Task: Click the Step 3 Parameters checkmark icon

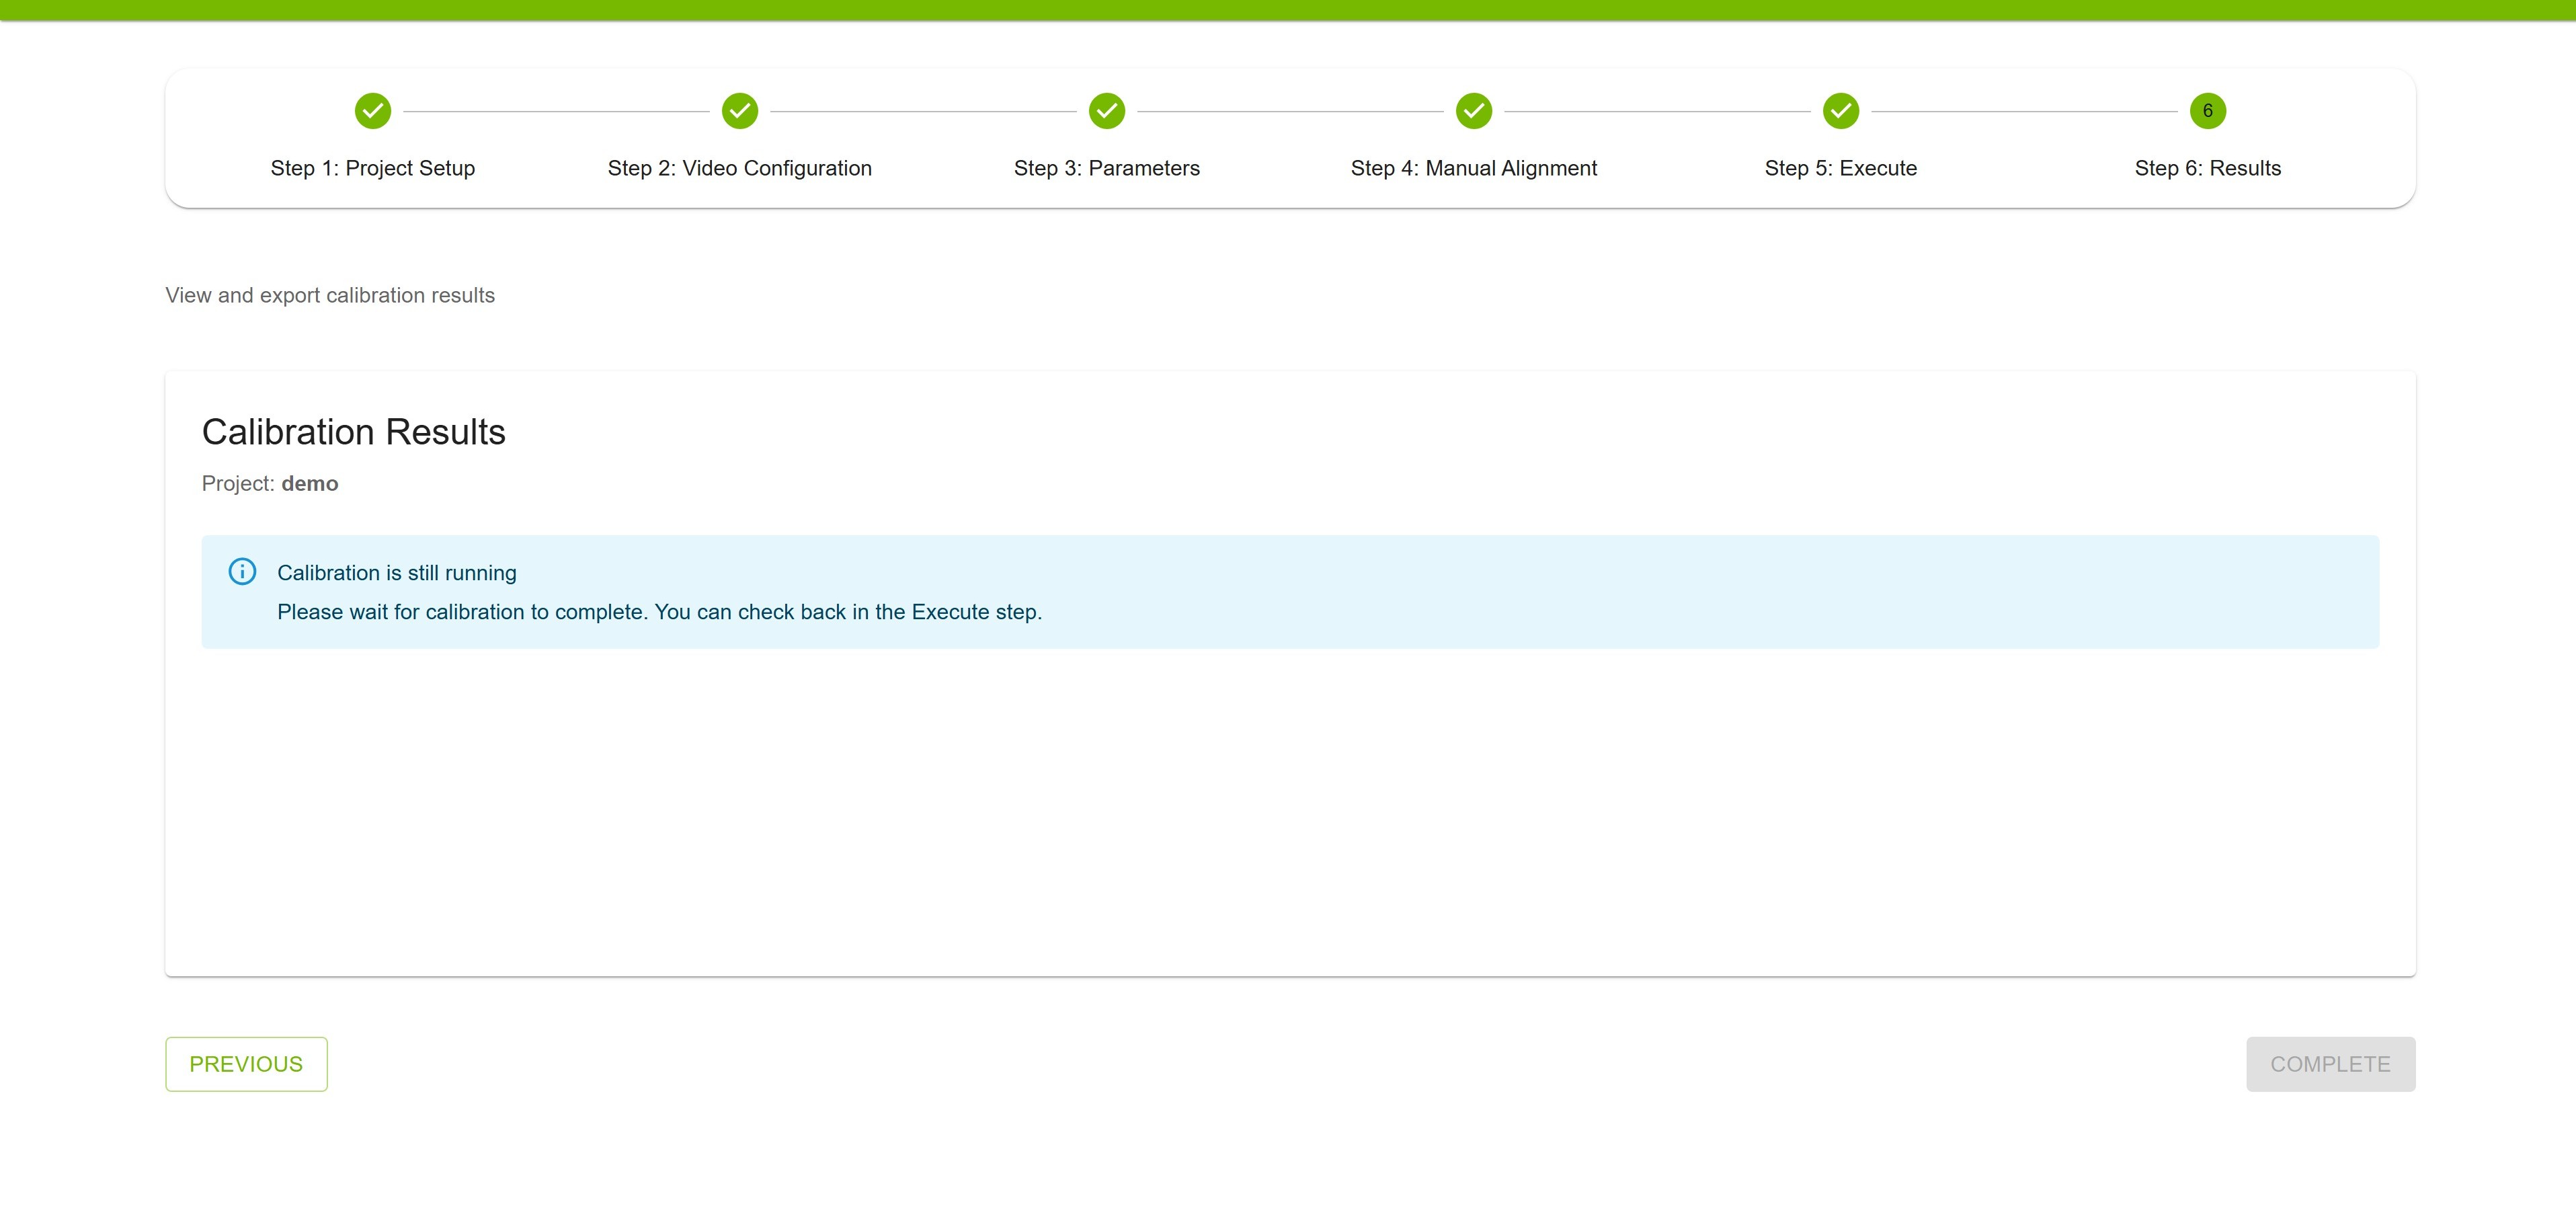Action: click(x=1106, y=111)
